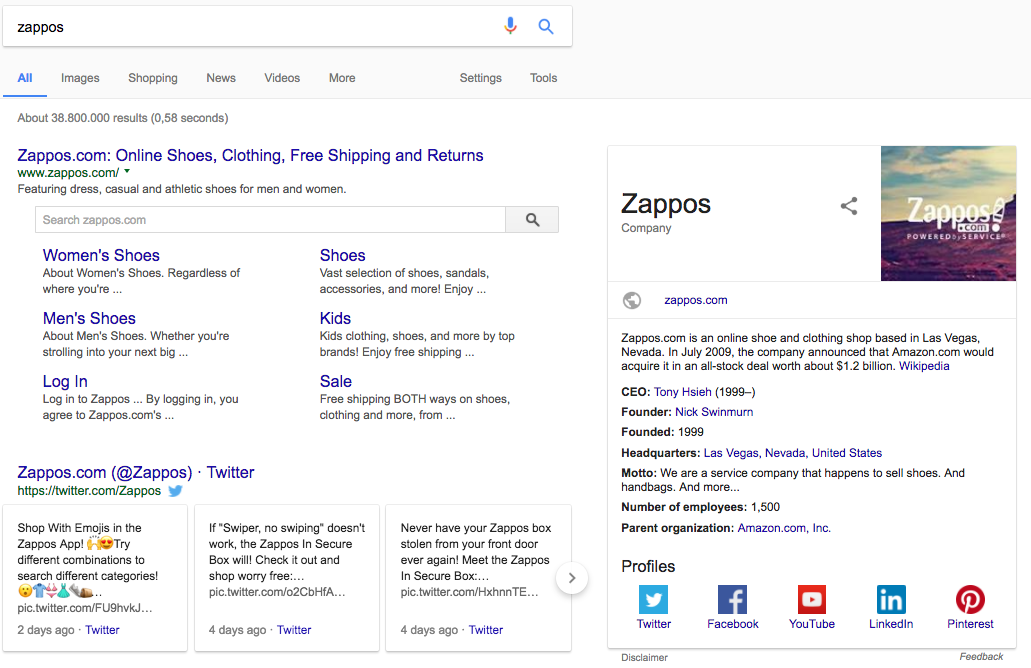Click the About 38.800.000 results text
The width and height of the screenshot is (1031, 668).
pos(123,118)
